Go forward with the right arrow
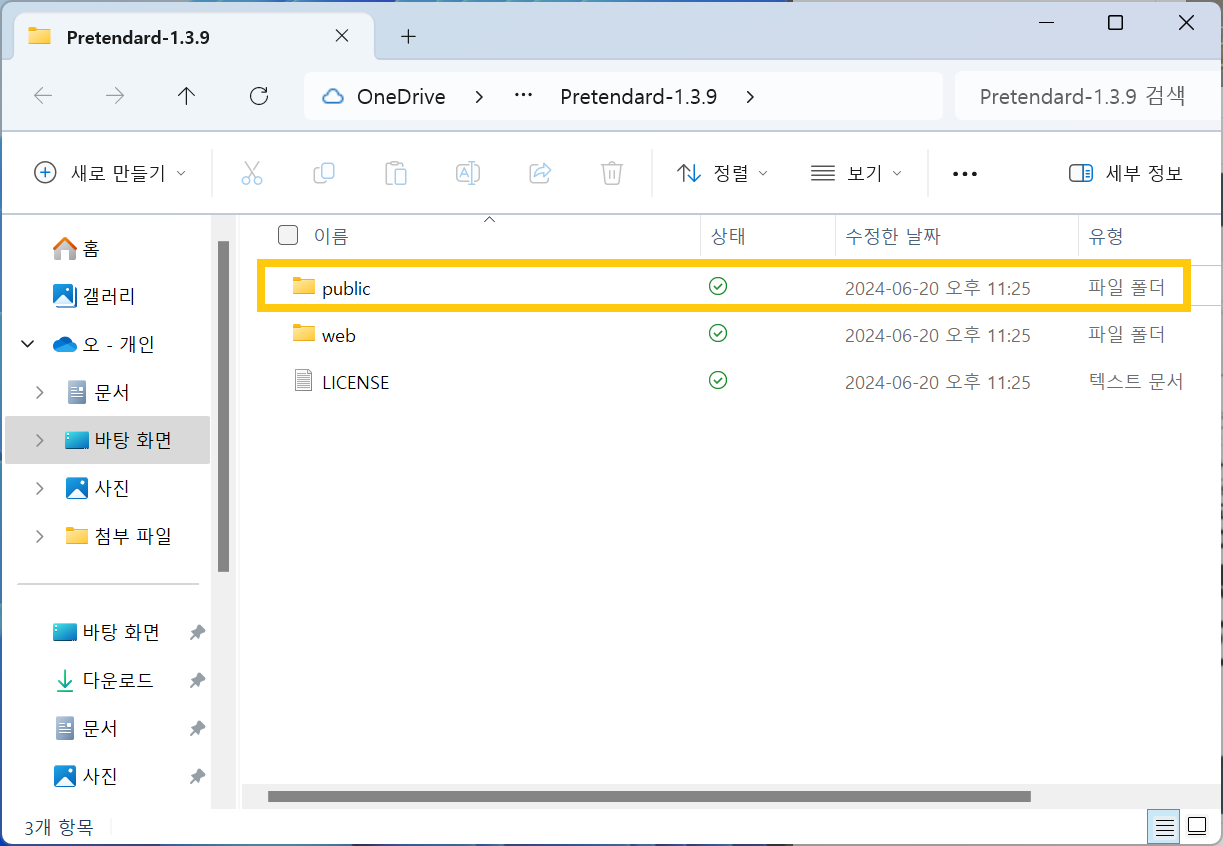Screen dimensions: 1223x846 coord(115,96)
